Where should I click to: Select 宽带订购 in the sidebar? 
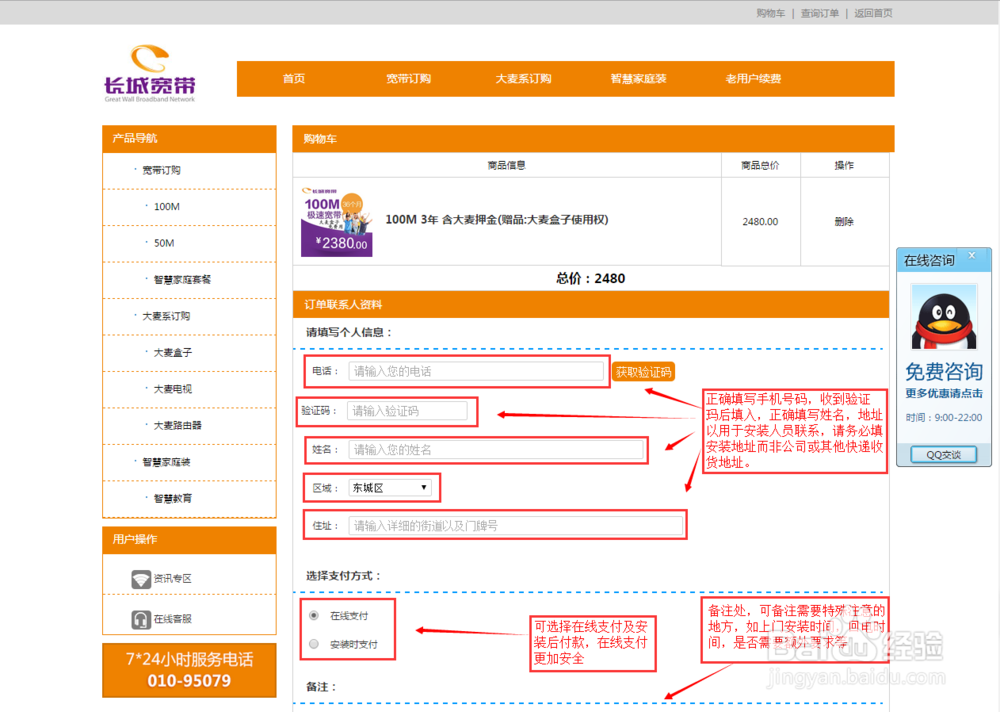pos(161,170)
